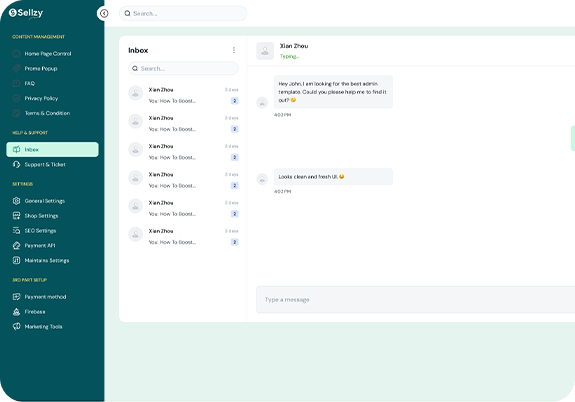Open Firebase setup
The width and height of the screenshot is (575, 402).
(x=52, y=311)
